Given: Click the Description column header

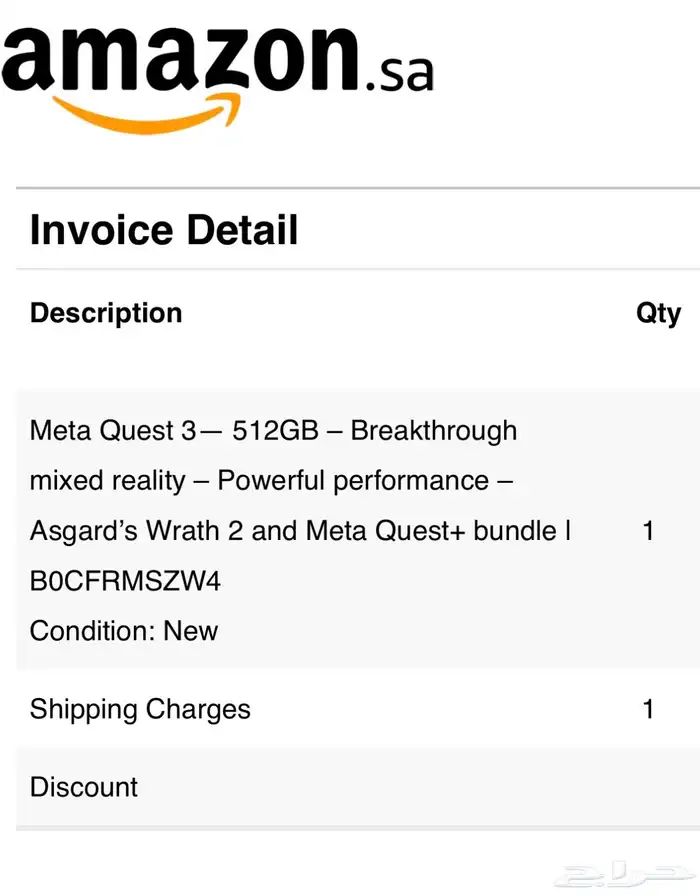Looking at the screenshot, I should coord(106,313).
